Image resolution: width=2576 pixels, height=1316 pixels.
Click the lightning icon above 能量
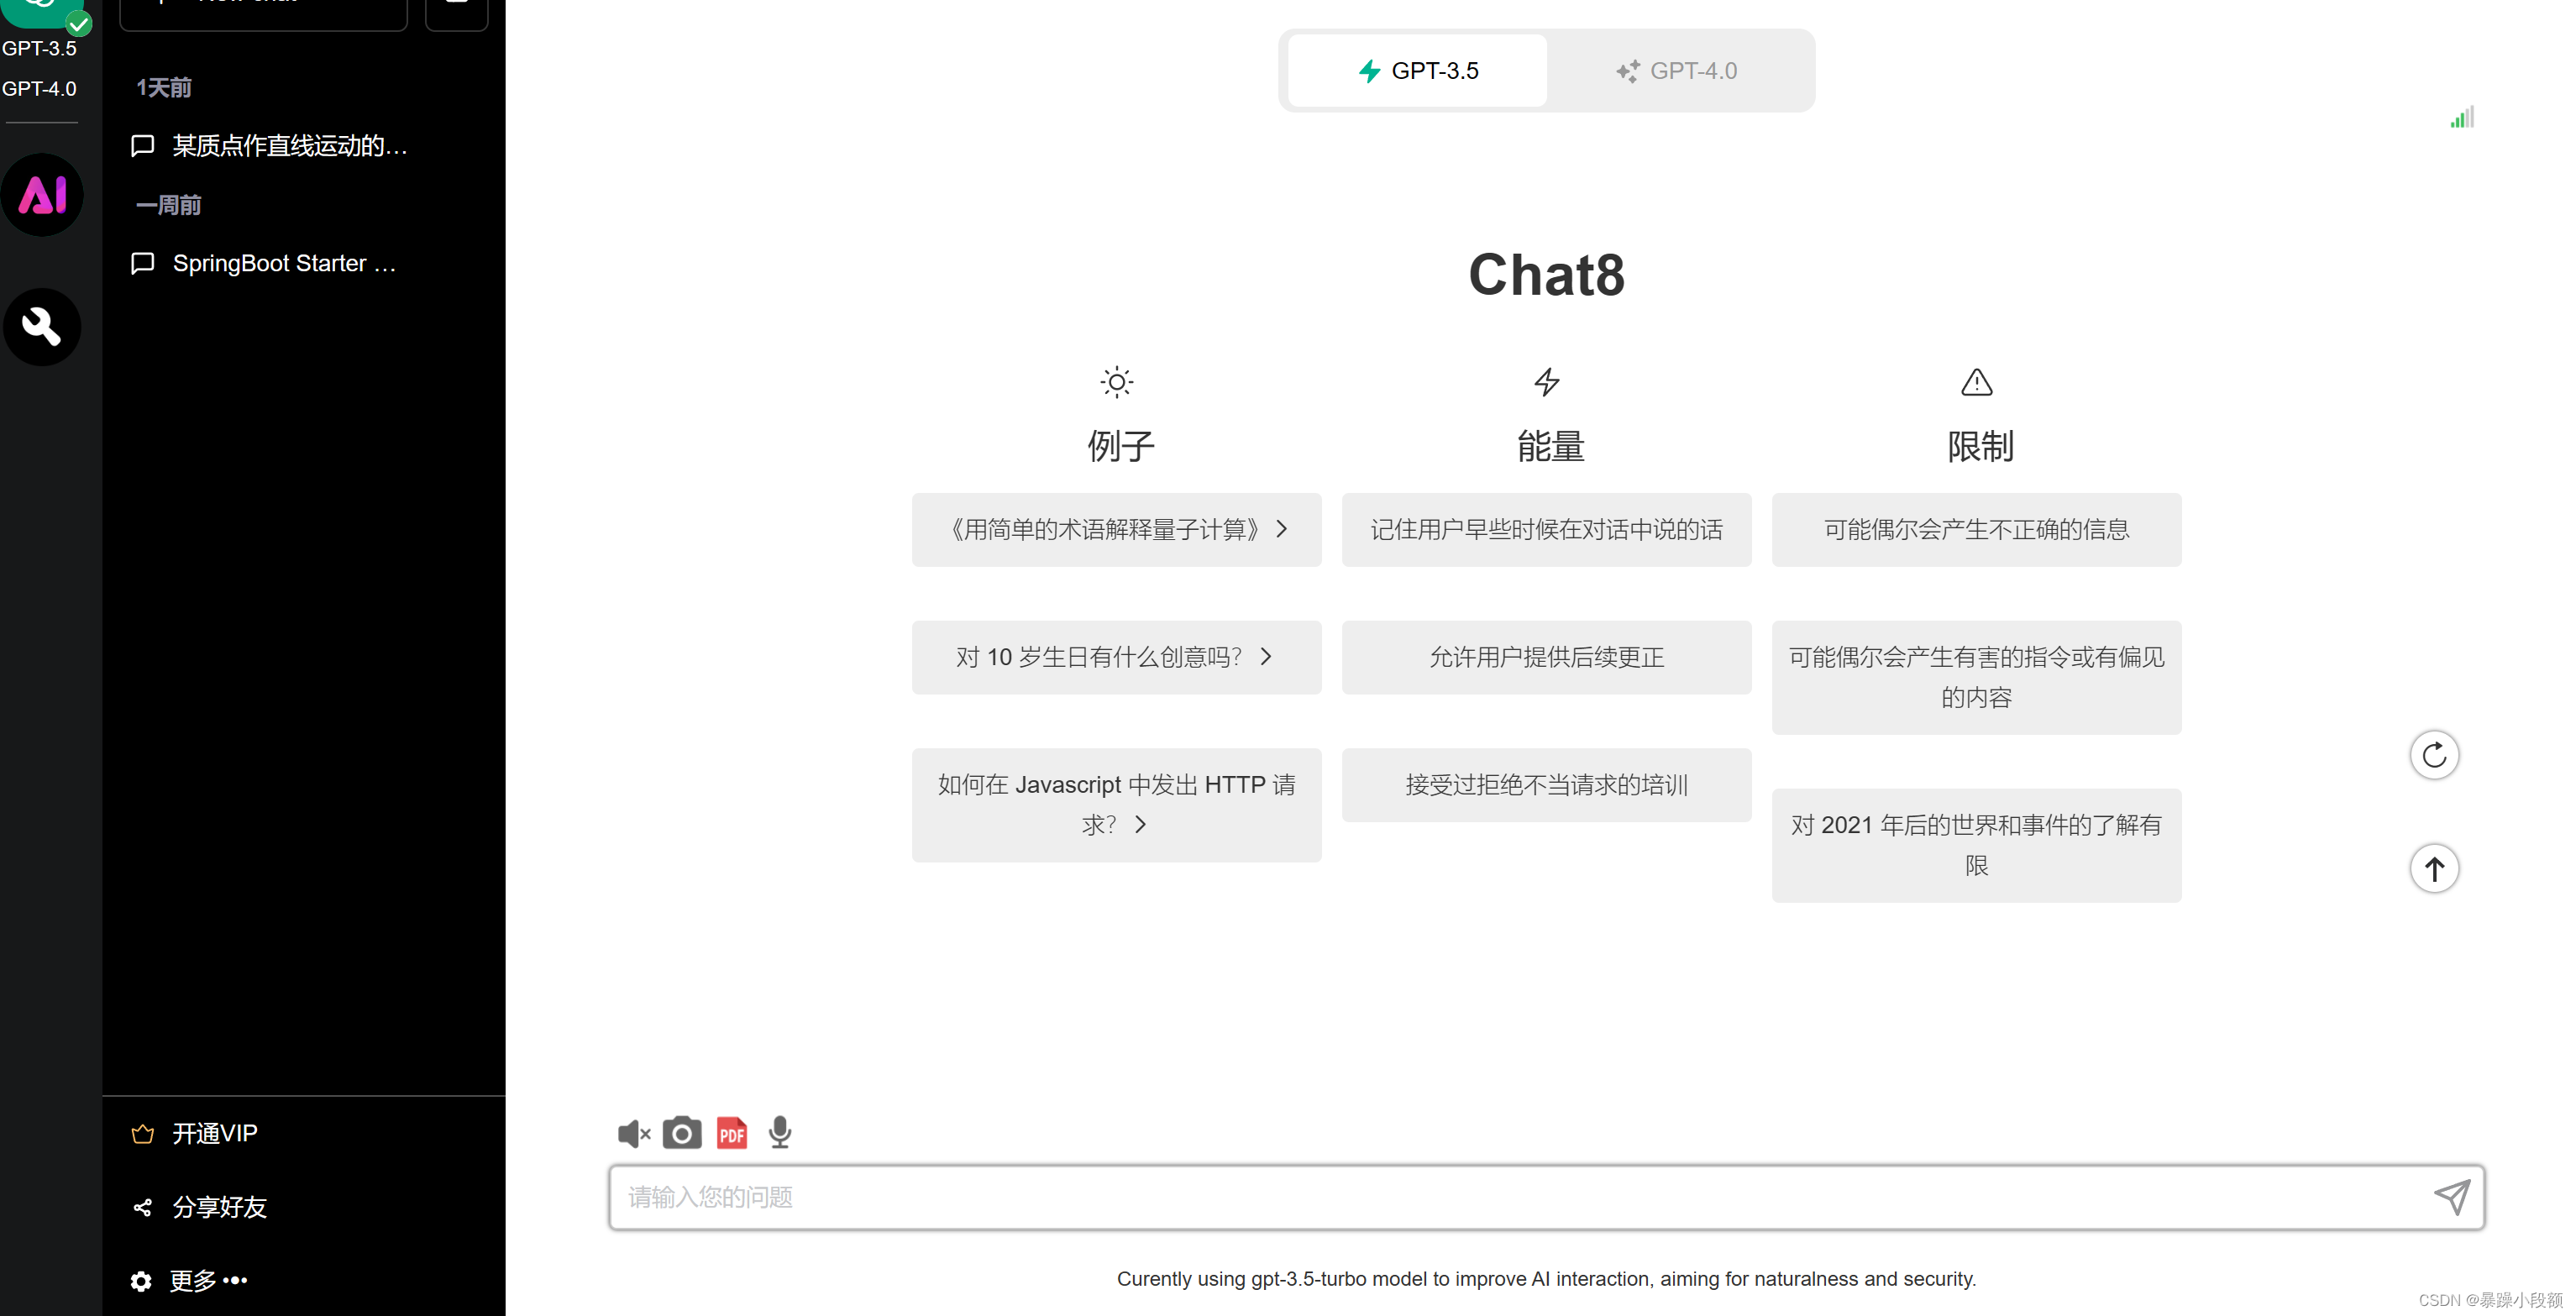[x=1547, y=382]
